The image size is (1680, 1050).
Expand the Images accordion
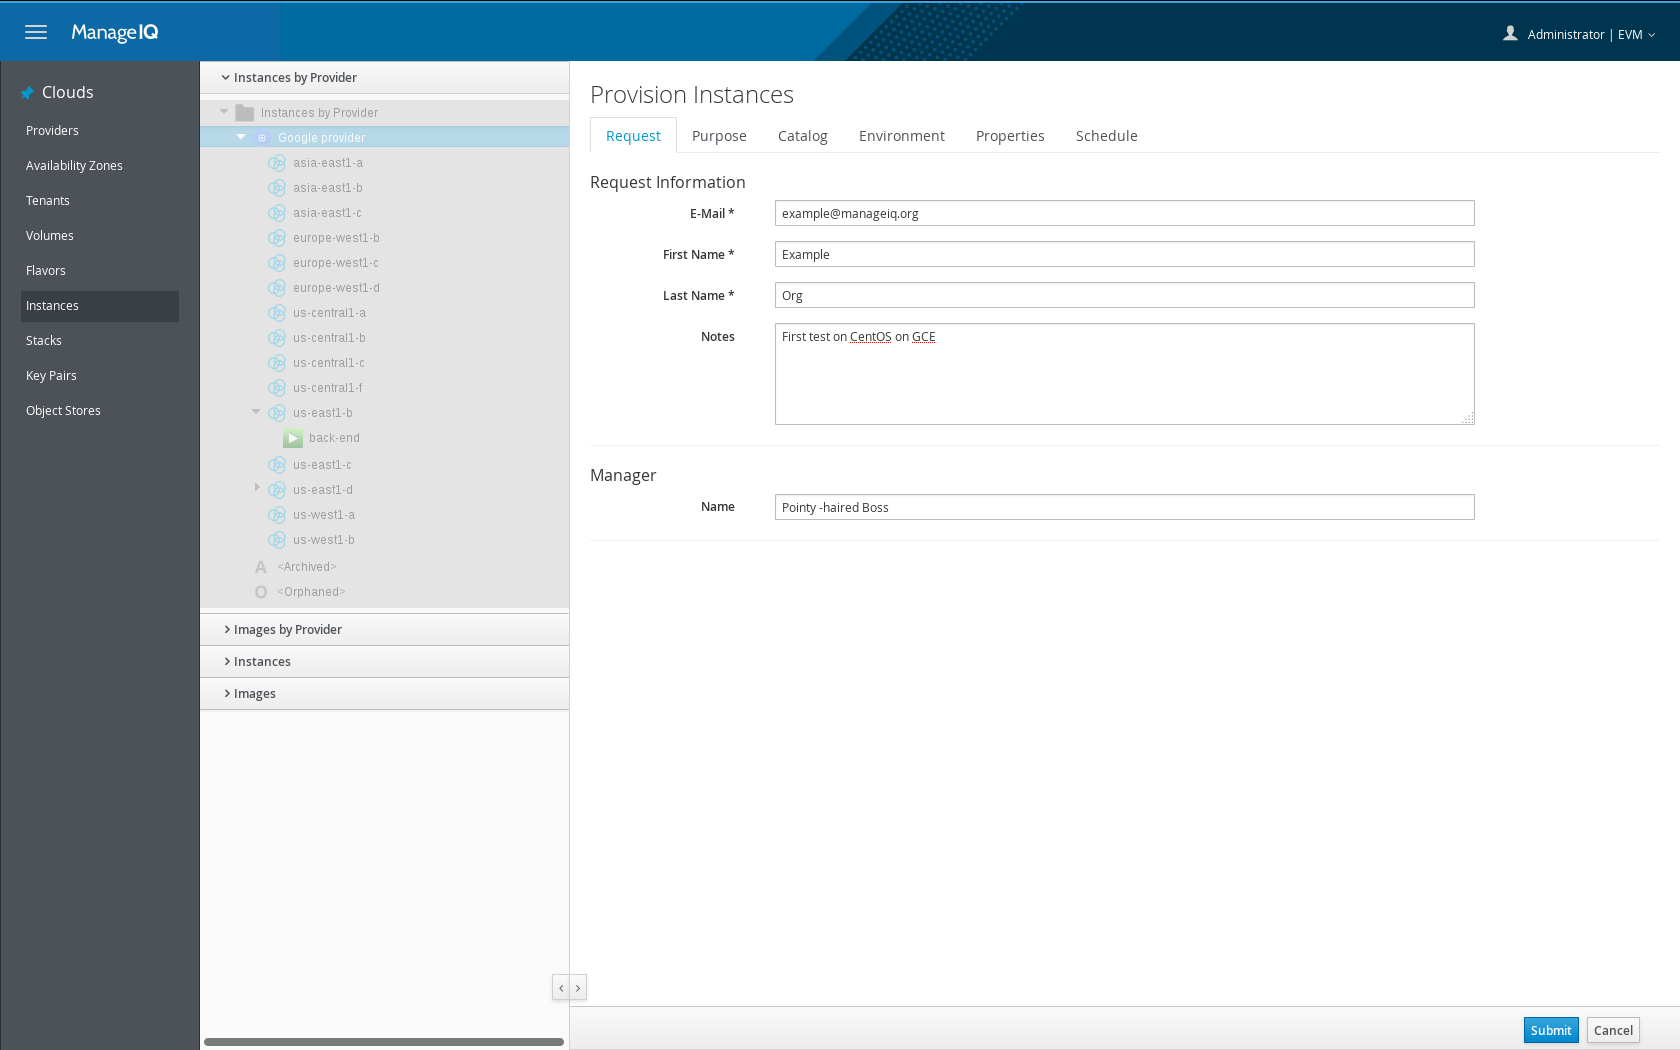(x=384, y=694)
